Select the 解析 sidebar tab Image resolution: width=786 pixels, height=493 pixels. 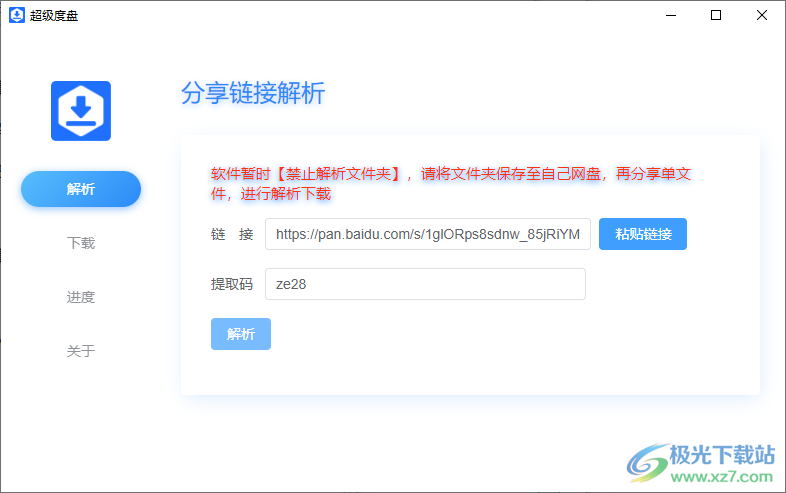tap(81, 189)
